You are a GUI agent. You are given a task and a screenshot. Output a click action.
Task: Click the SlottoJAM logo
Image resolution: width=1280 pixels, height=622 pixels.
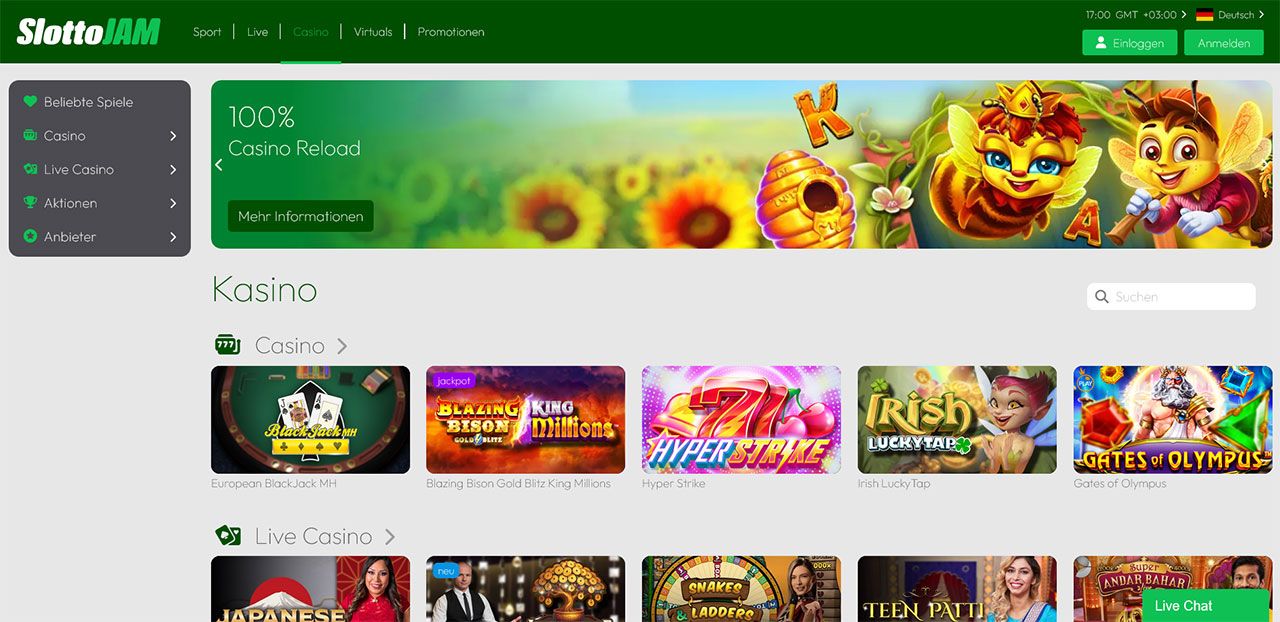click(88, 32)
